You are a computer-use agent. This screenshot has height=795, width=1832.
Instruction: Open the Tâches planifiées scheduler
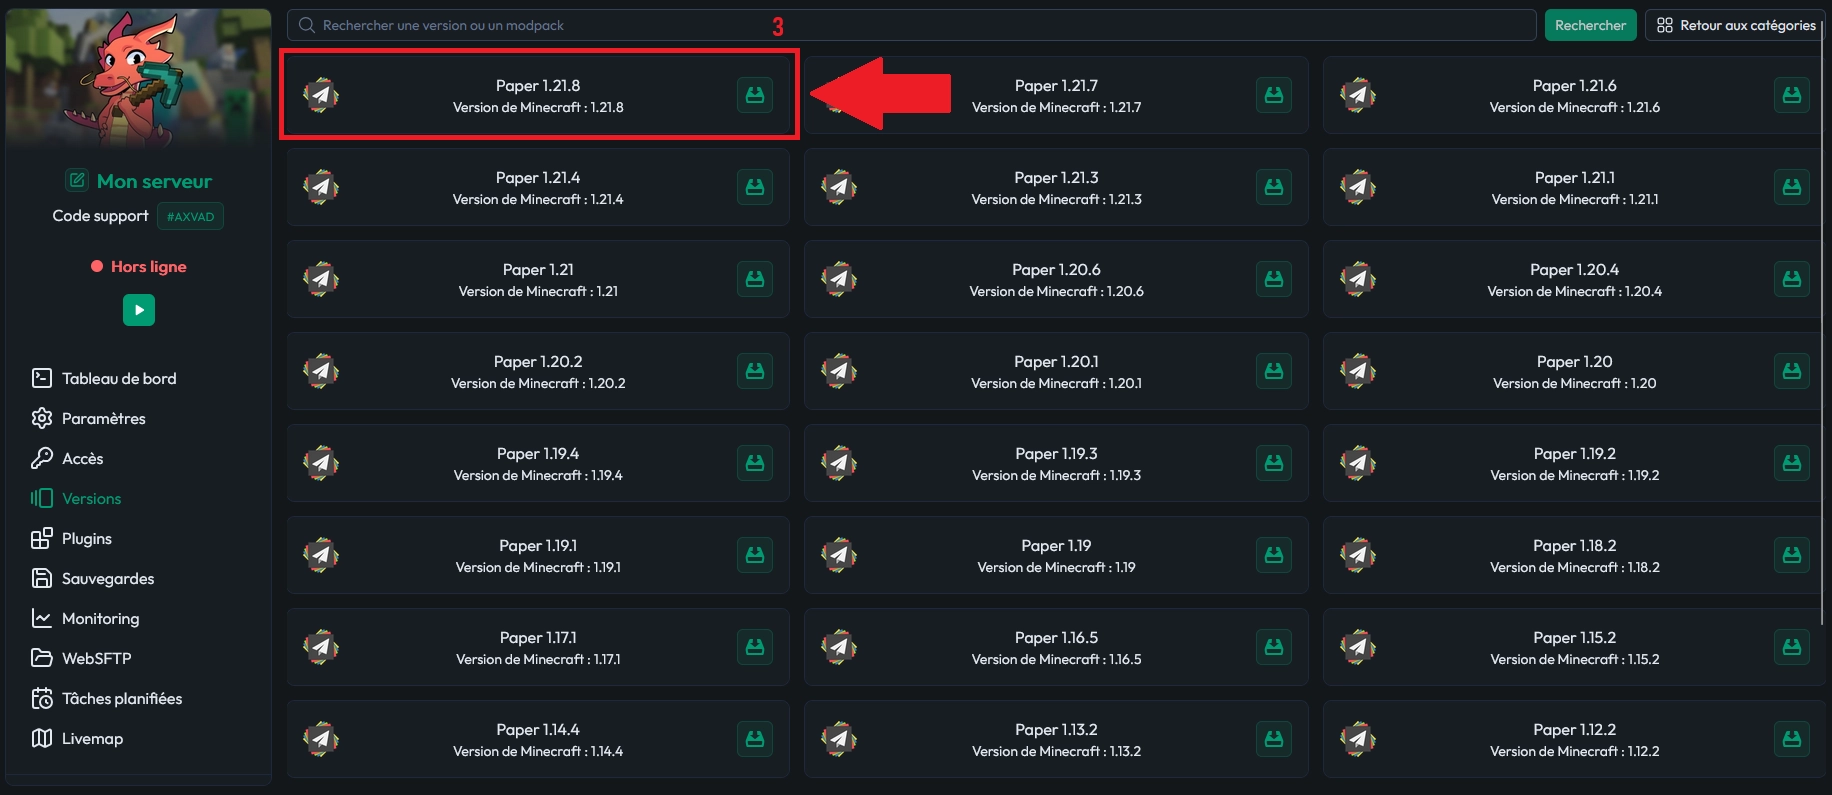tap(123, 698)
